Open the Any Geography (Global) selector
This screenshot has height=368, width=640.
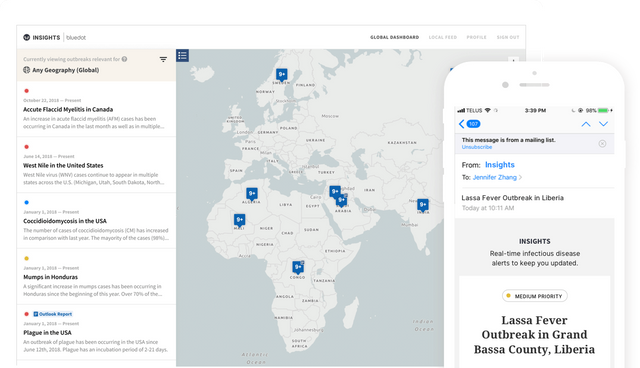click(65, 70)
